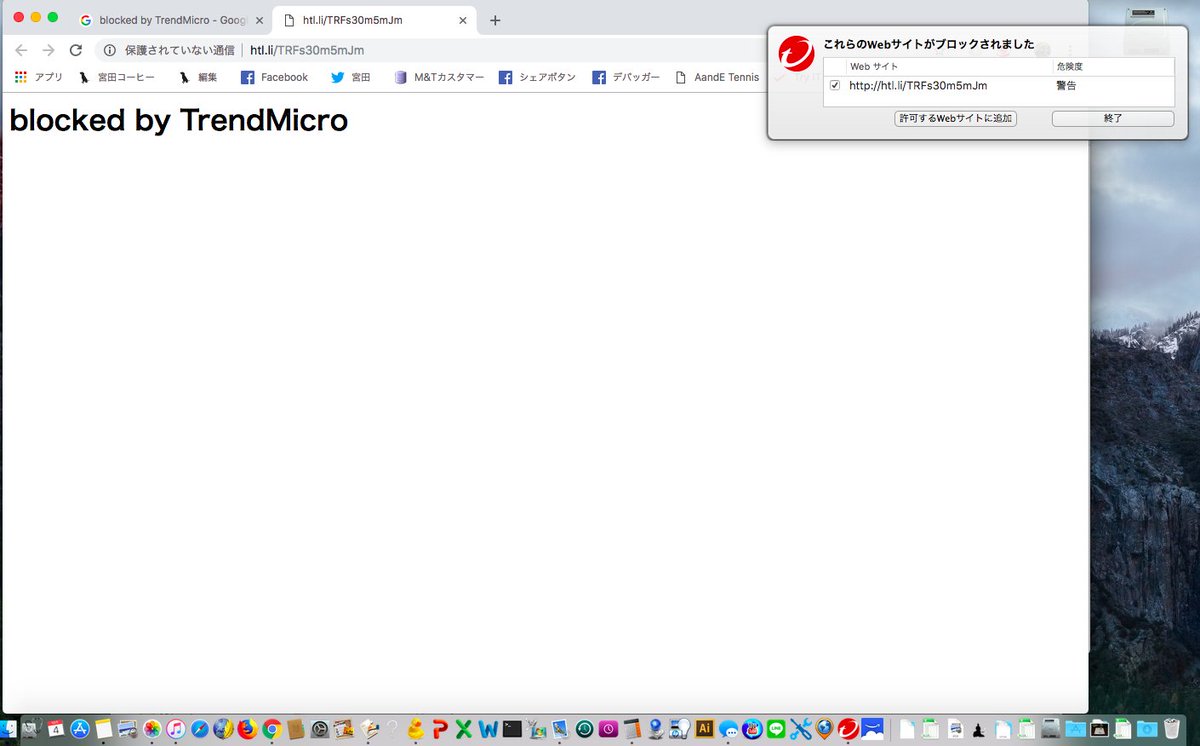Open System Preferences gear in dock
The height and width of the screenshot is (746, 1200).
click(319, 729)
